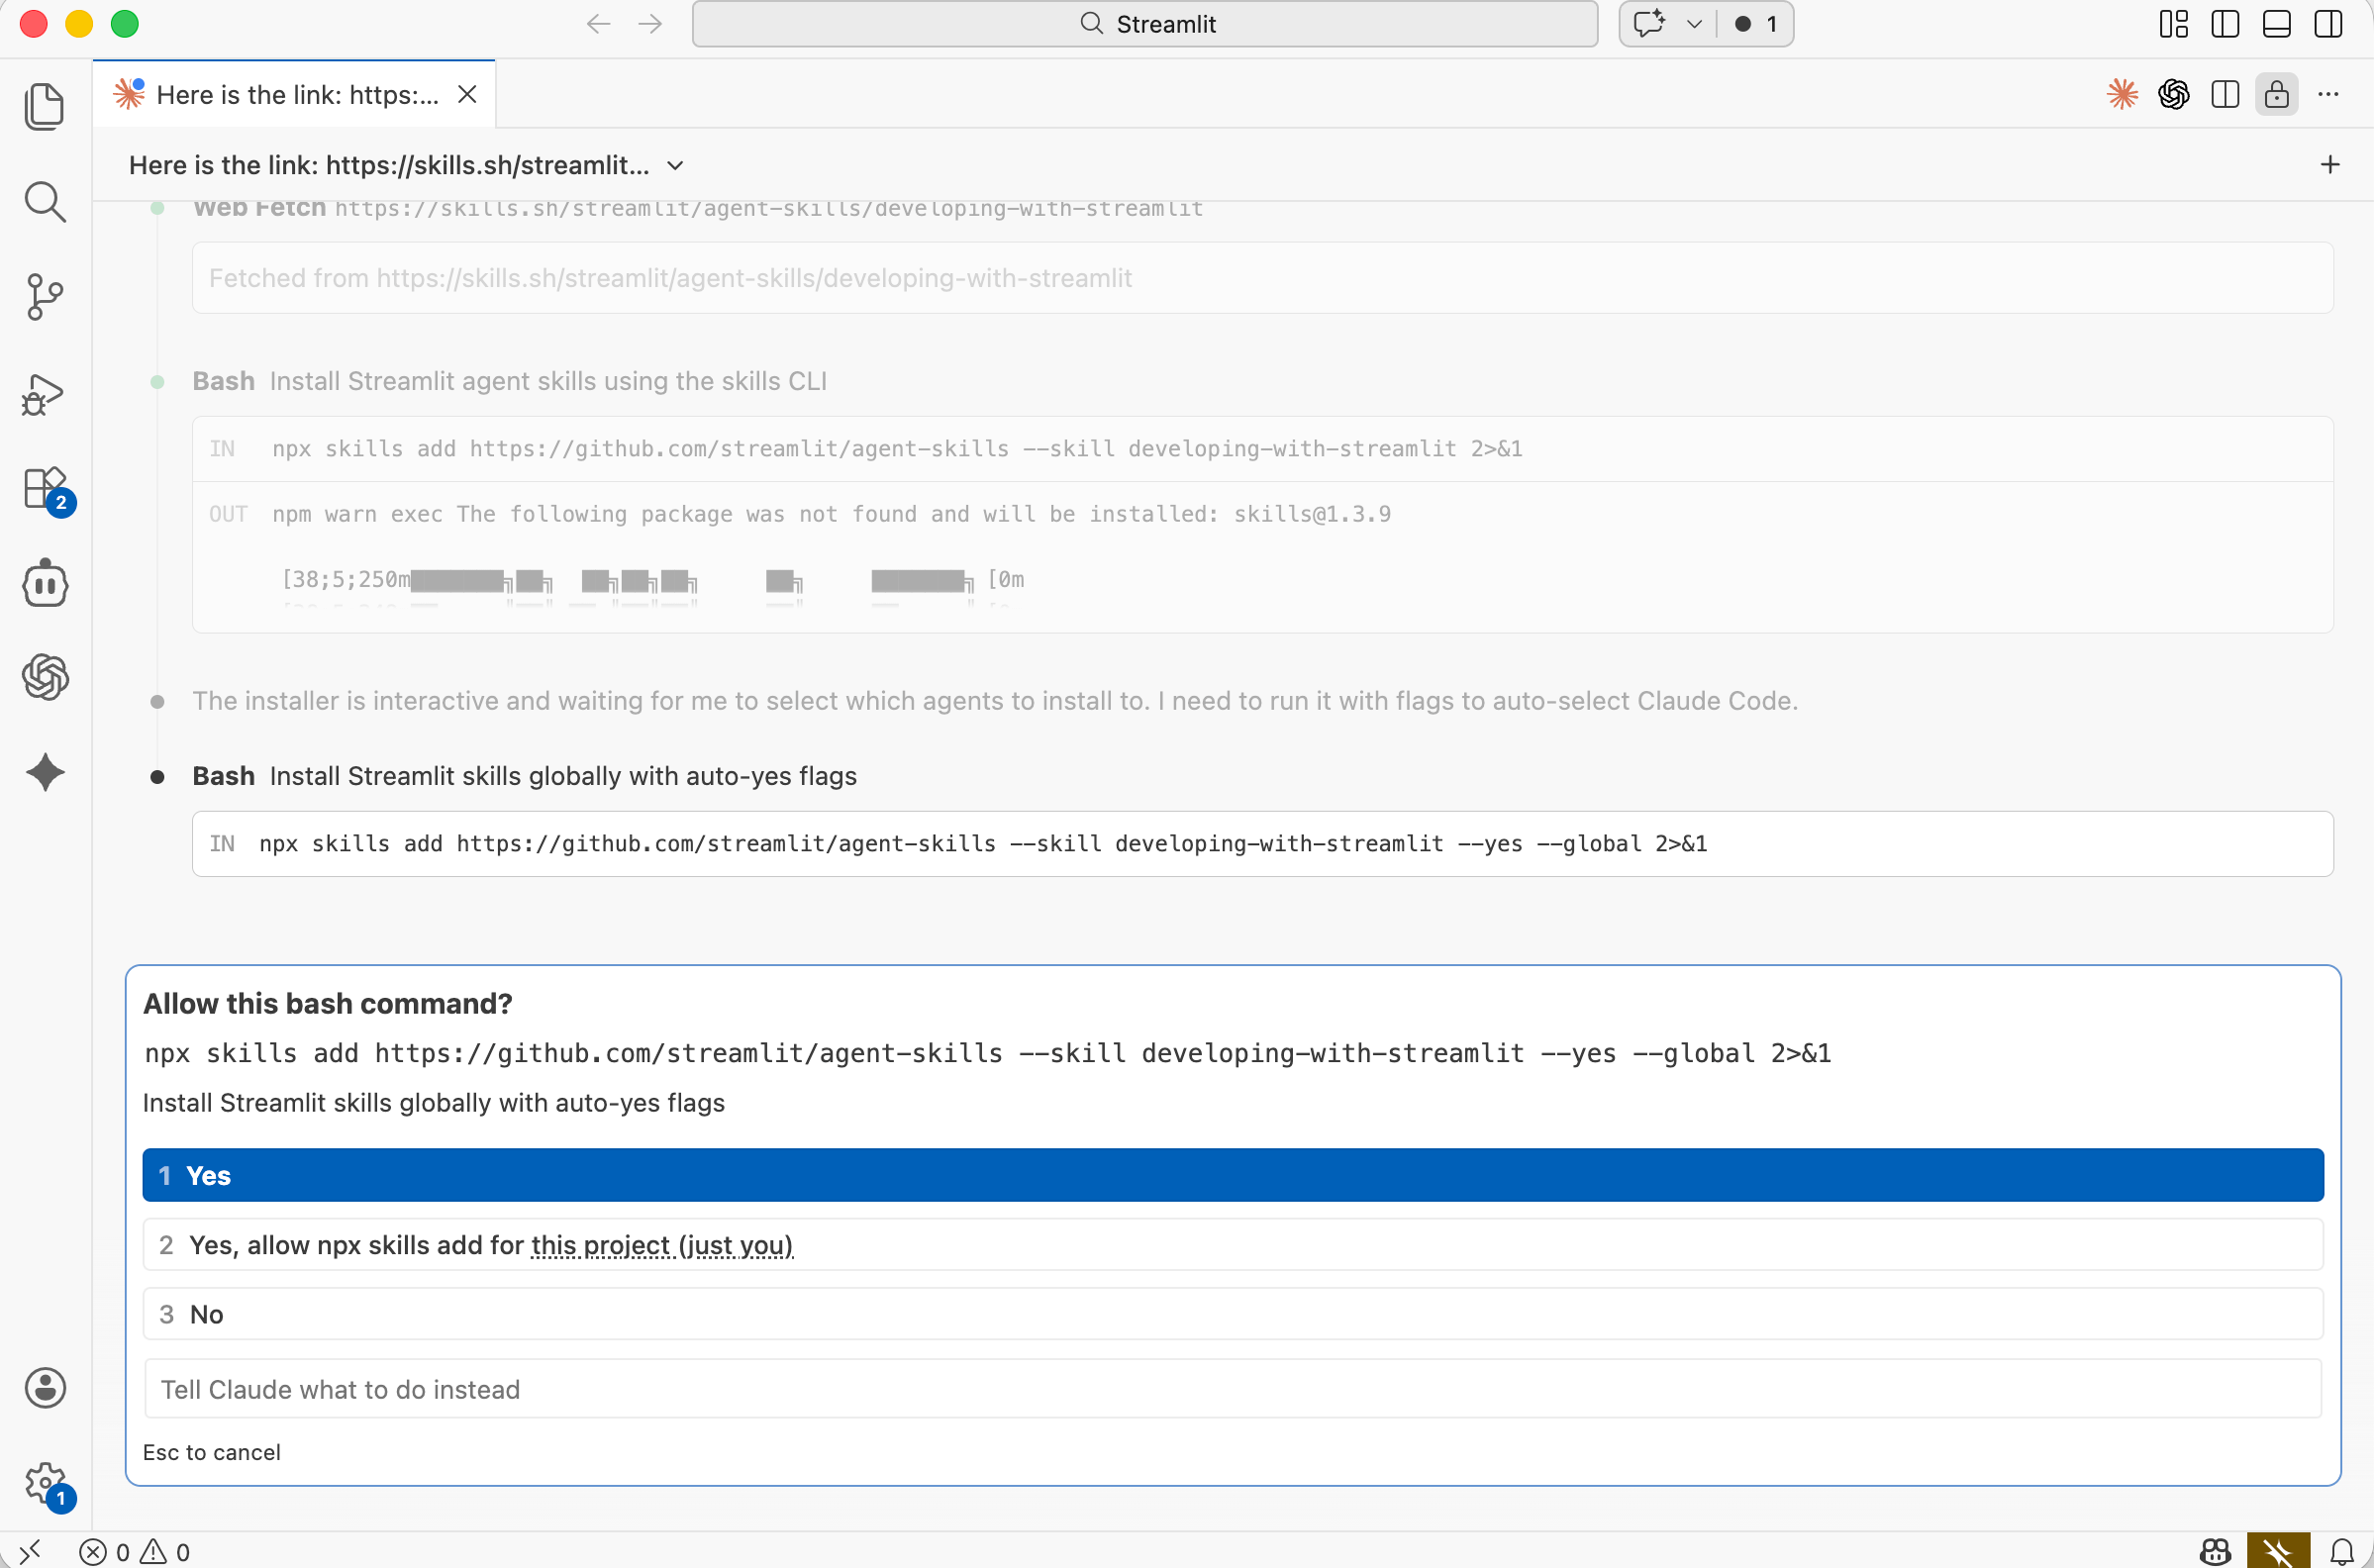Image resolution: width=2374 pixels, height=1568 pixels.
Task: Open notifications bell in the status bar
Action: click(2342, 1551)
